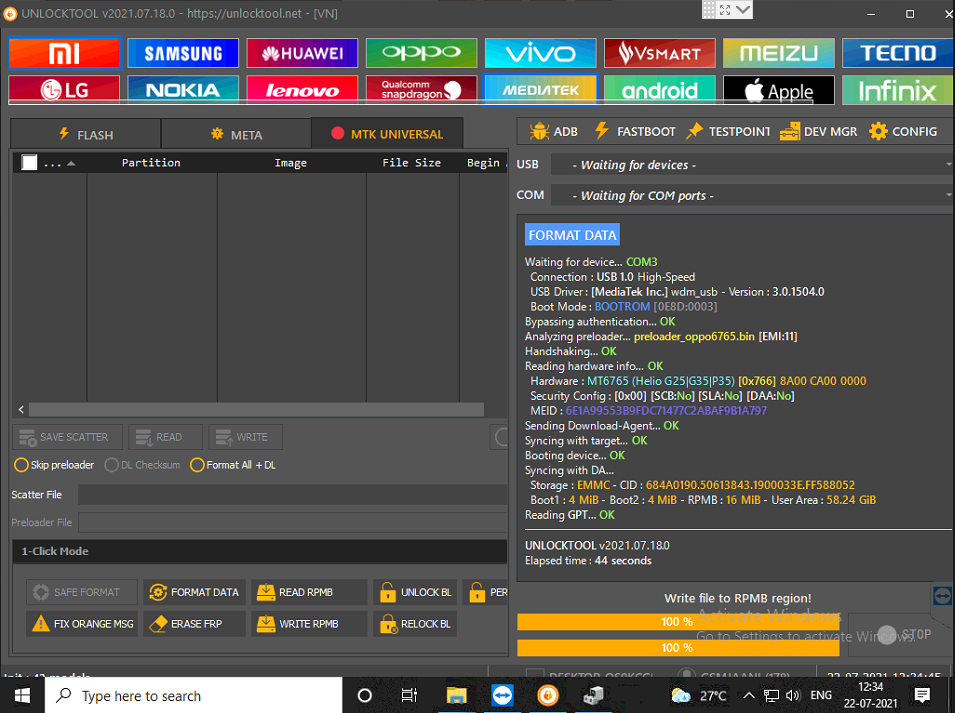The image size is (955, 713).
Task: Open the FASTBOOT panel
Action: 635,132
